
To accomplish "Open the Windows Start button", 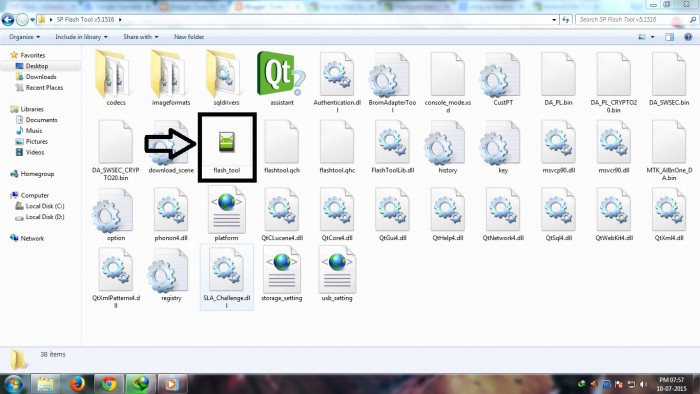I will [12, 384].
